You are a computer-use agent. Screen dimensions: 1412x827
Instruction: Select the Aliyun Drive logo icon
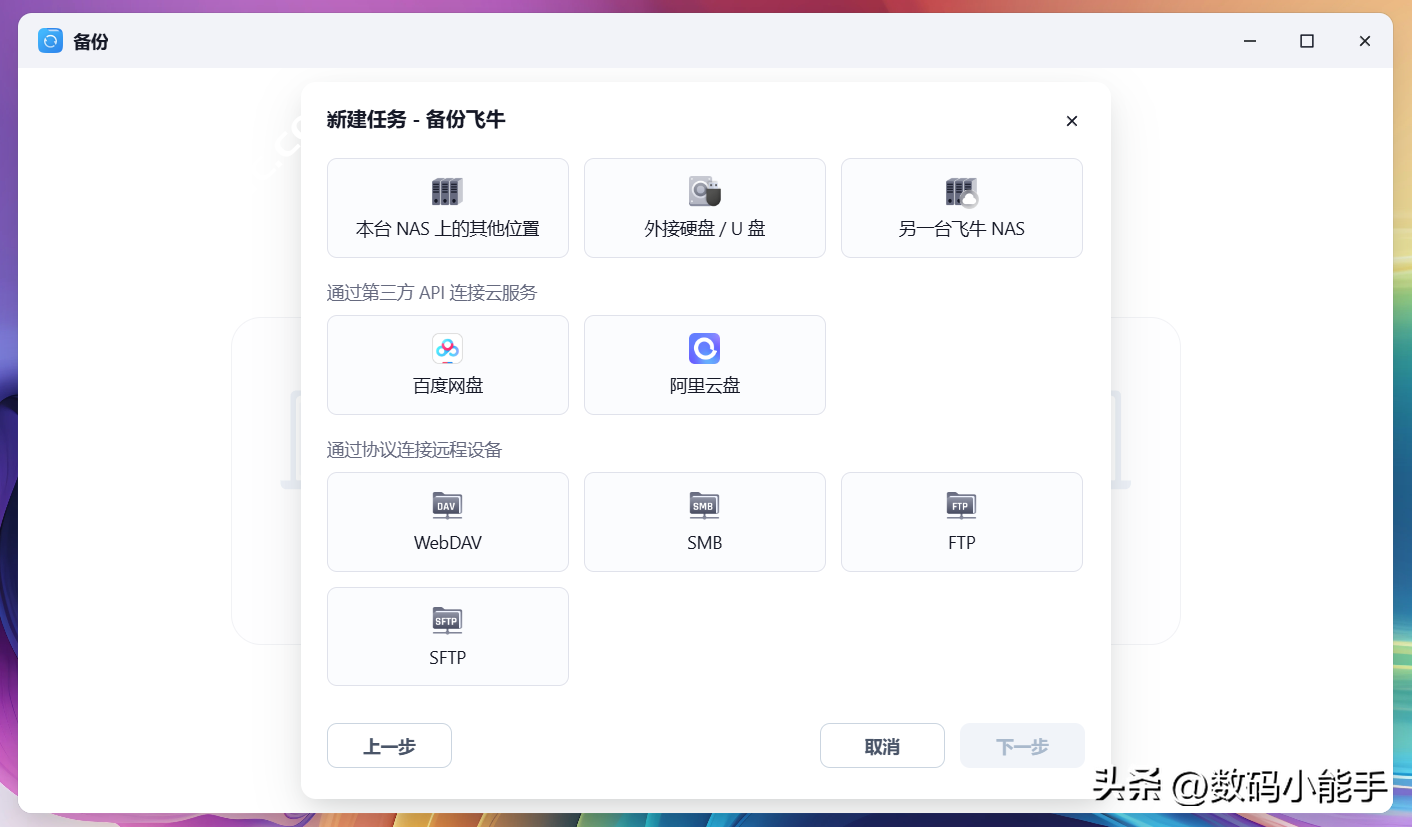coord(704,349)
